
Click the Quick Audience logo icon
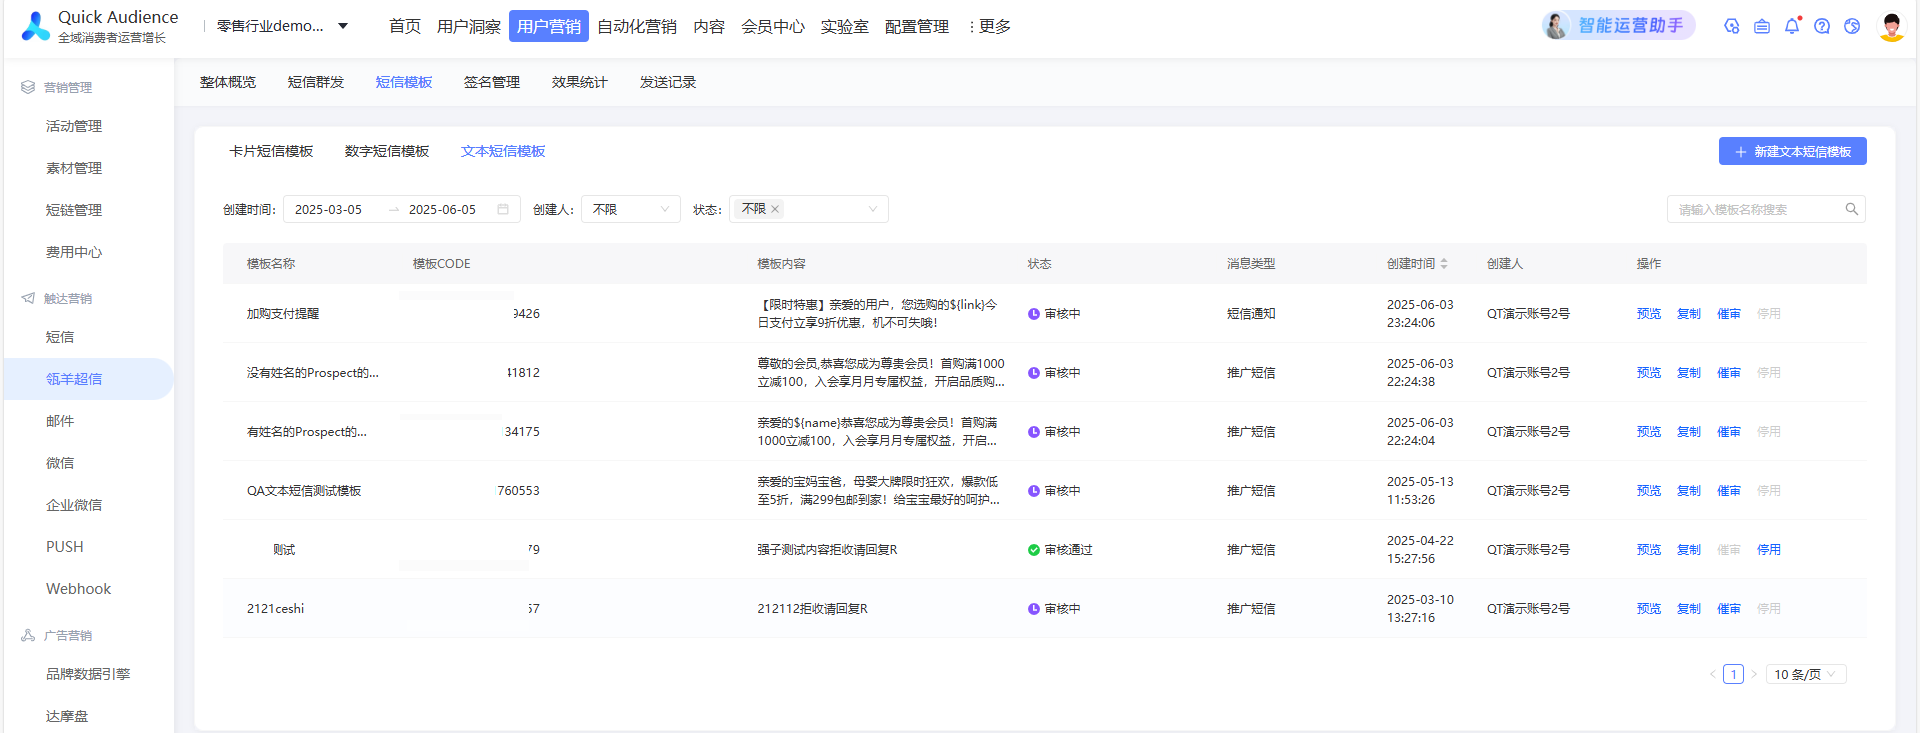point(36,26)
